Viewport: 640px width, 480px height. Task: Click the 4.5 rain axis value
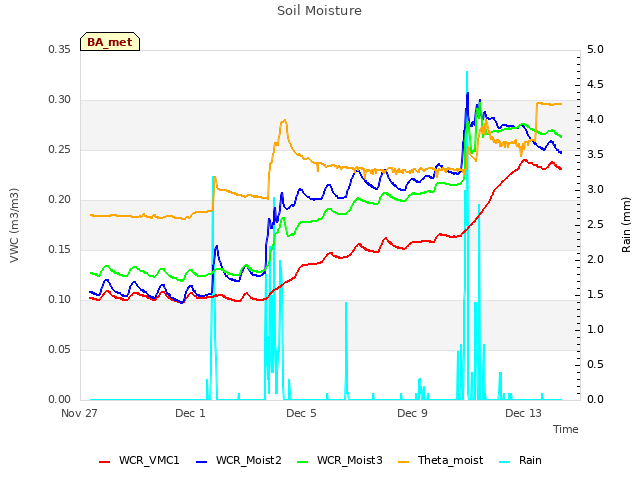coord(595,84)
